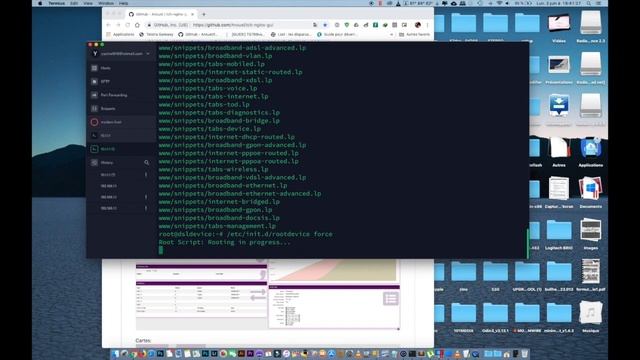Open Spotlight search in menu bar
This screenshot has height=360, width=640.
click(x=589, y=3)
